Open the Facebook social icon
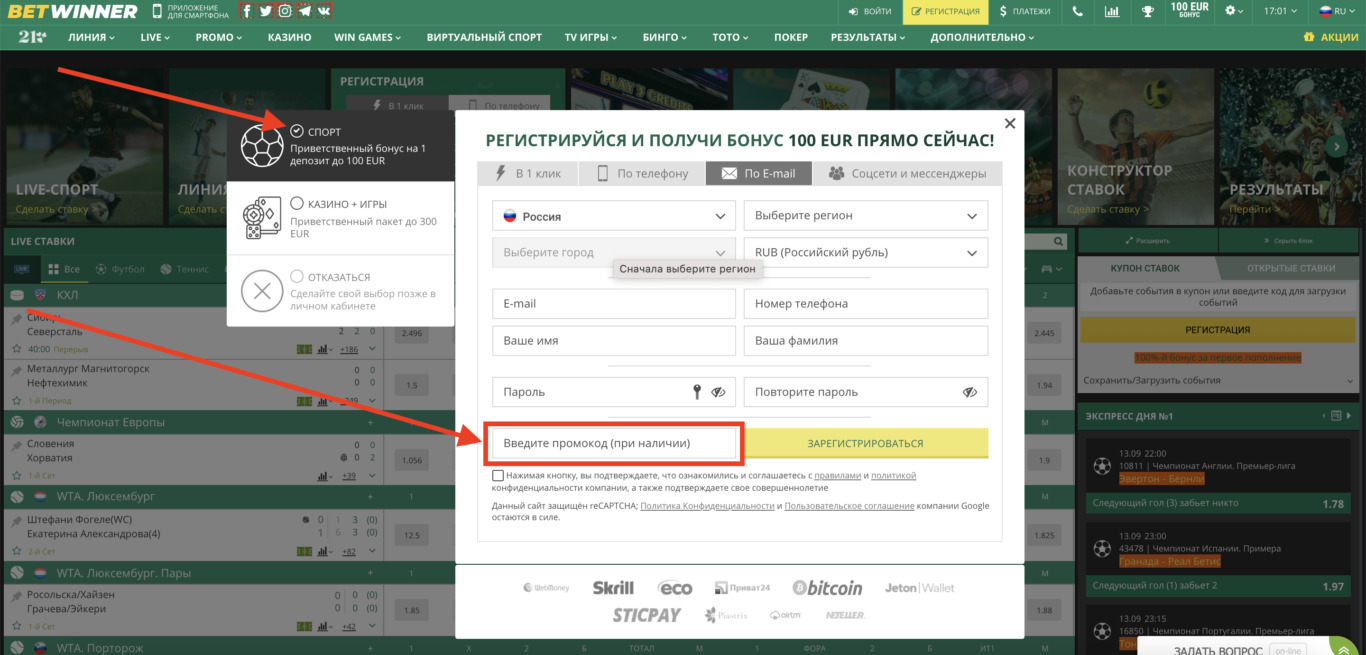1366x655 pixels. (x=246, y=11)
